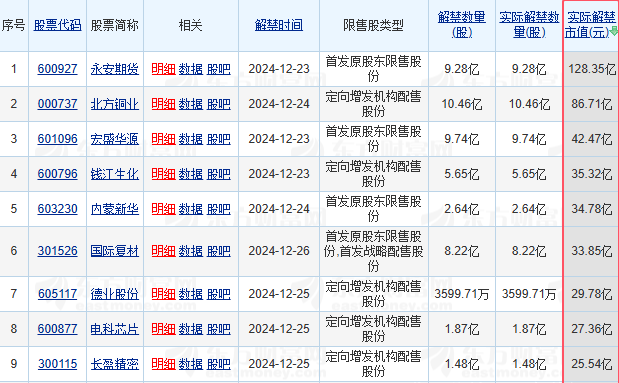
Task: Open 股吧 for 内蒙新华 row
Action: [219, 209]
